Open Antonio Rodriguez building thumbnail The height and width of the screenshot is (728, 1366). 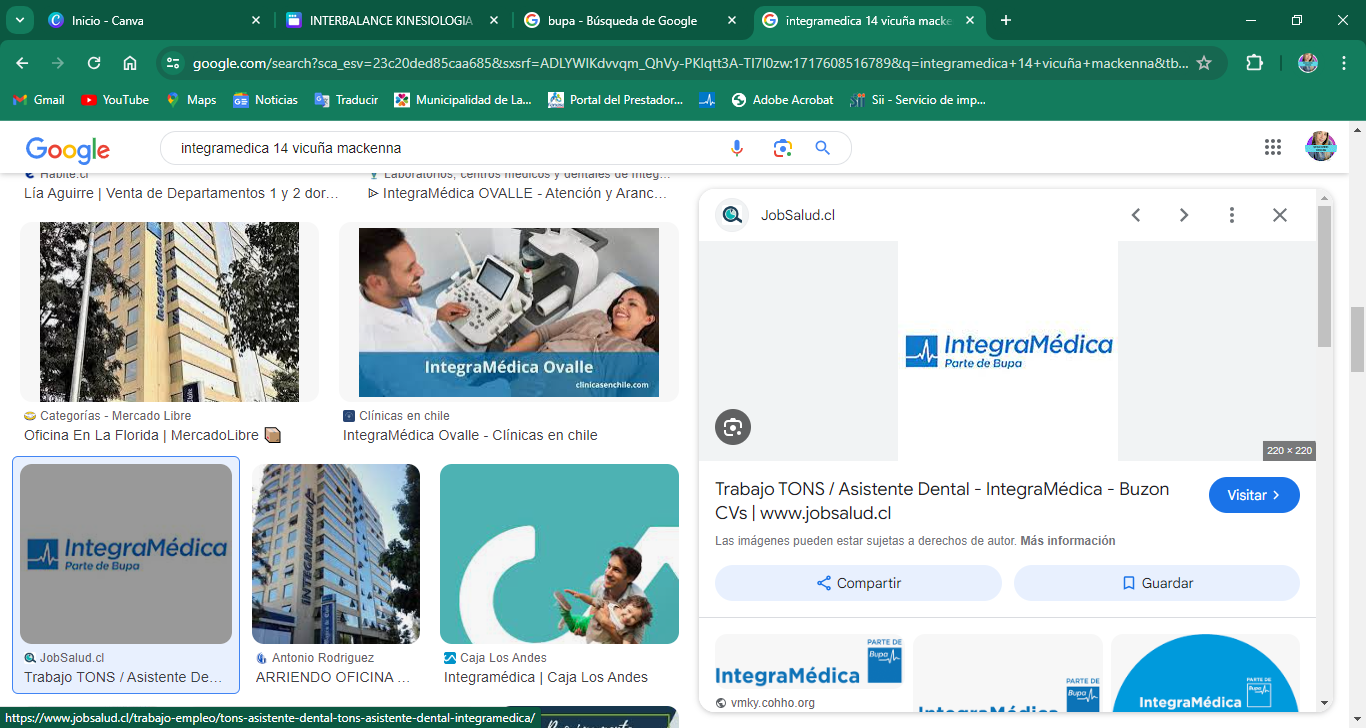point(336,554)
